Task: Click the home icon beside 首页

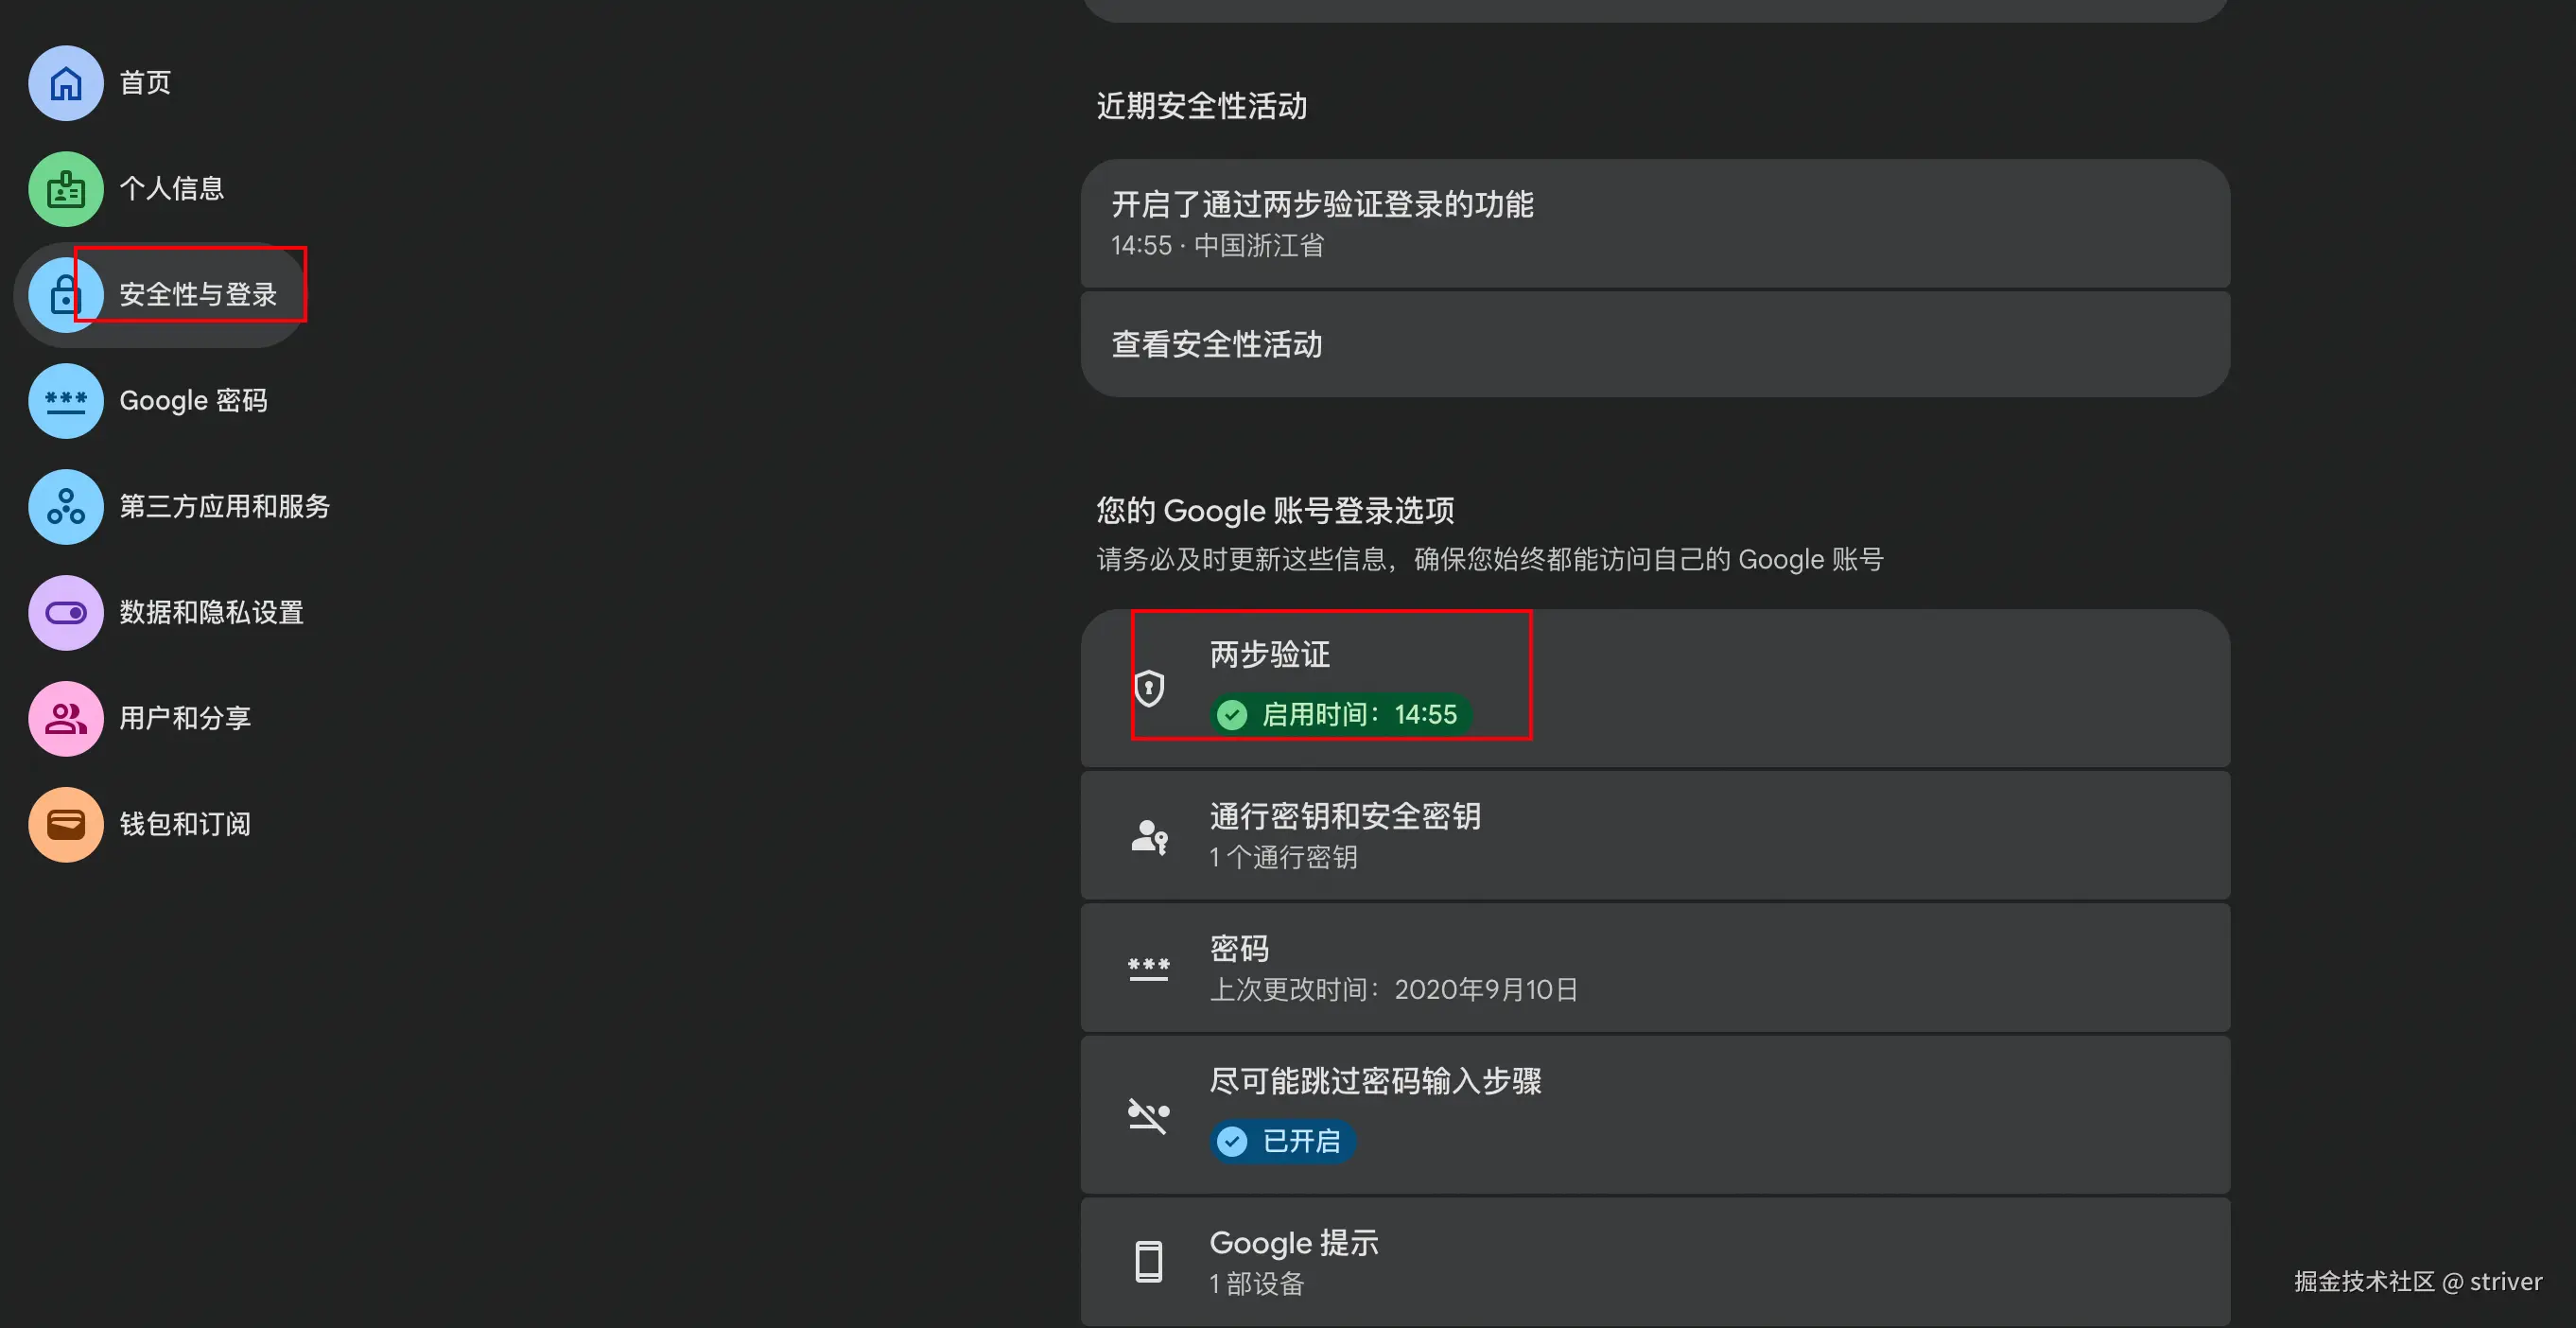Action: 66,83
